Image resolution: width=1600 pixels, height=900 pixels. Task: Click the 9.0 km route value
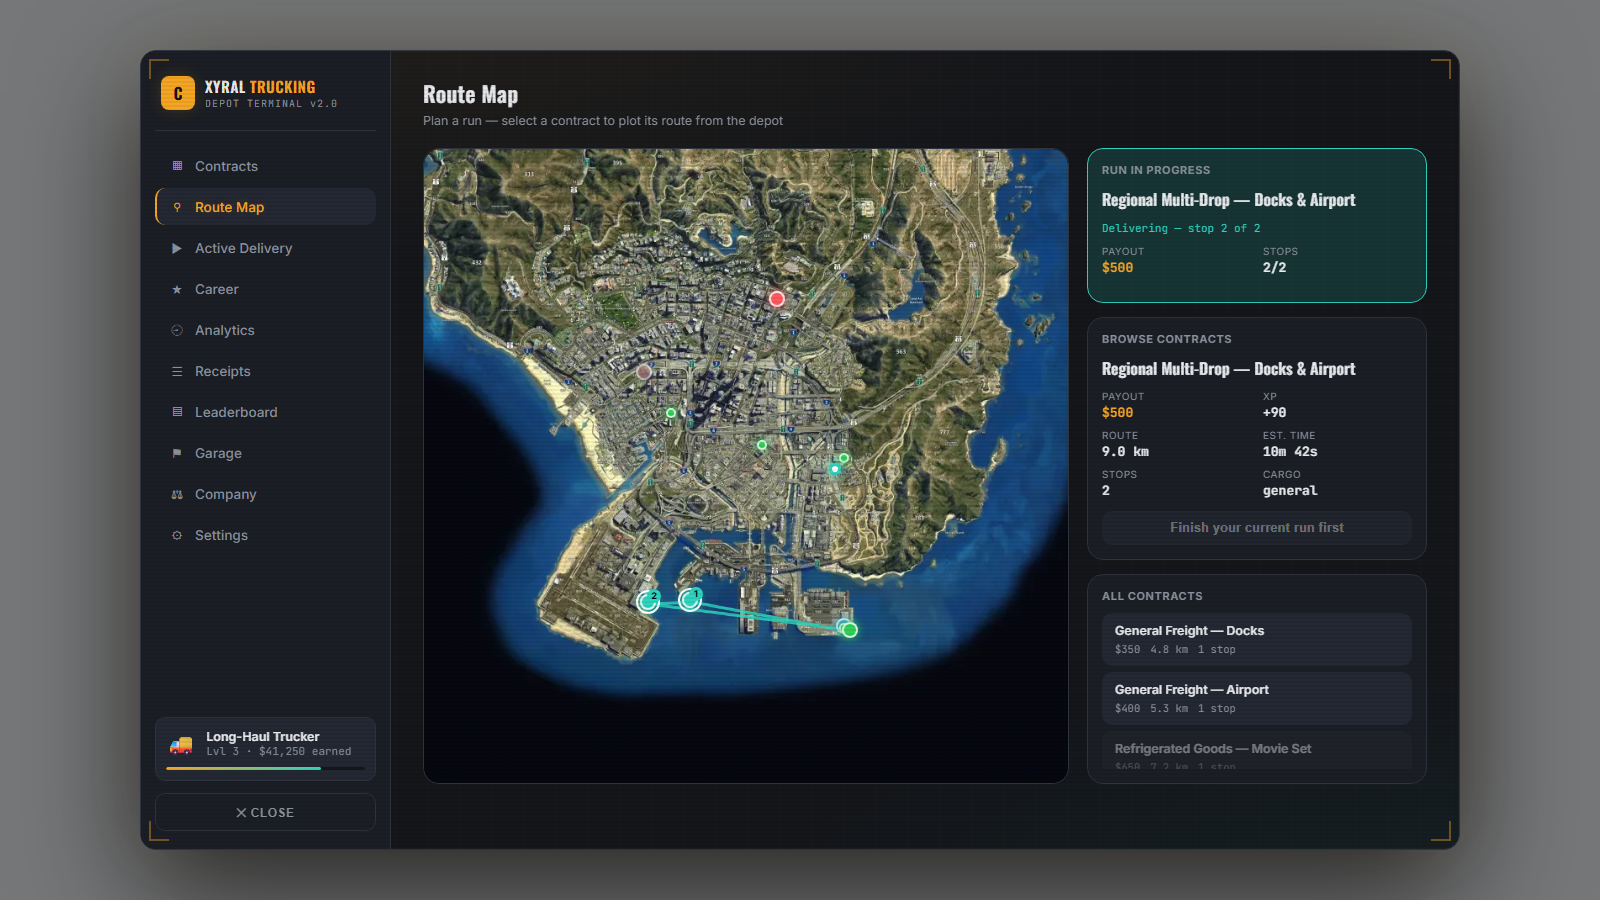point(1125,452)
